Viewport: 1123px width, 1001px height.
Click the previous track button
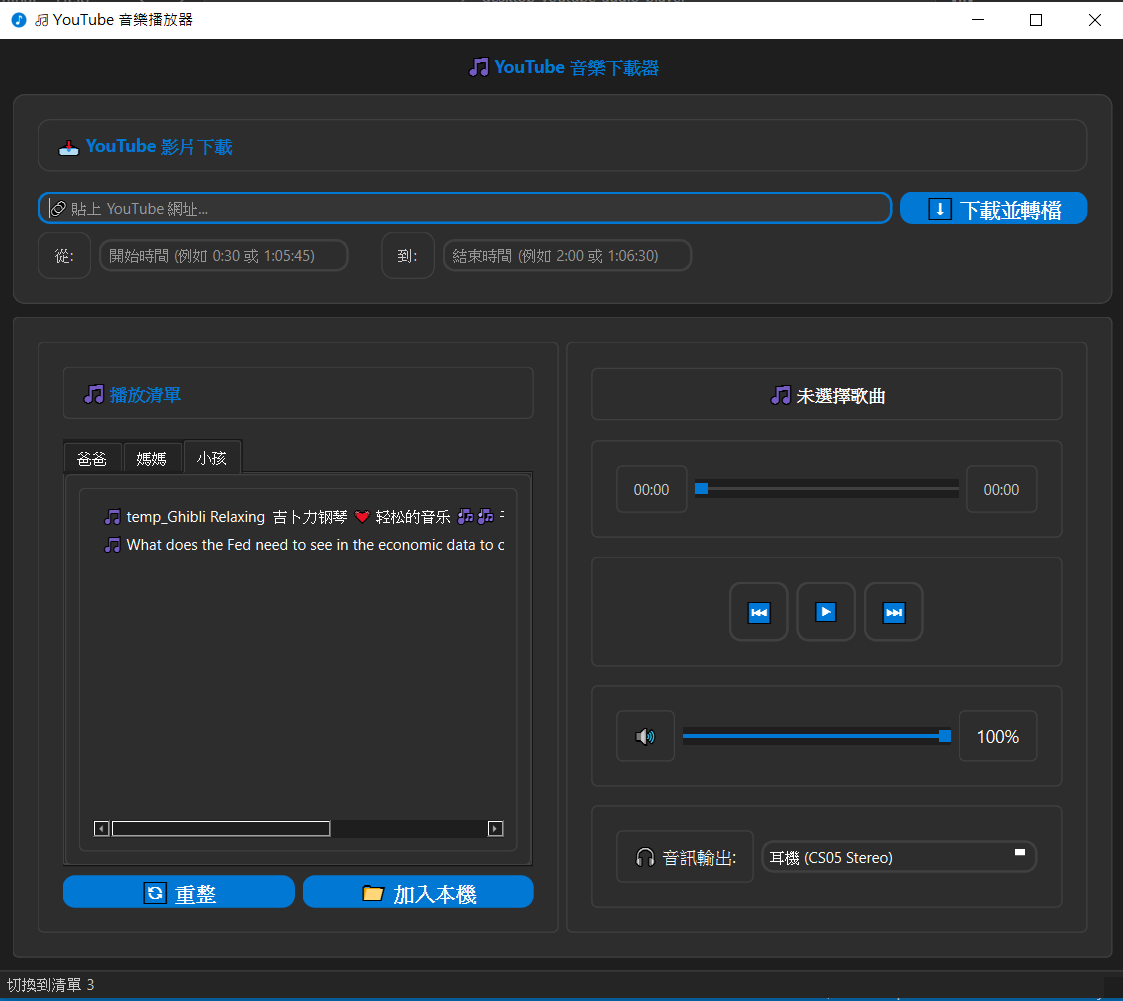point(759,612)
